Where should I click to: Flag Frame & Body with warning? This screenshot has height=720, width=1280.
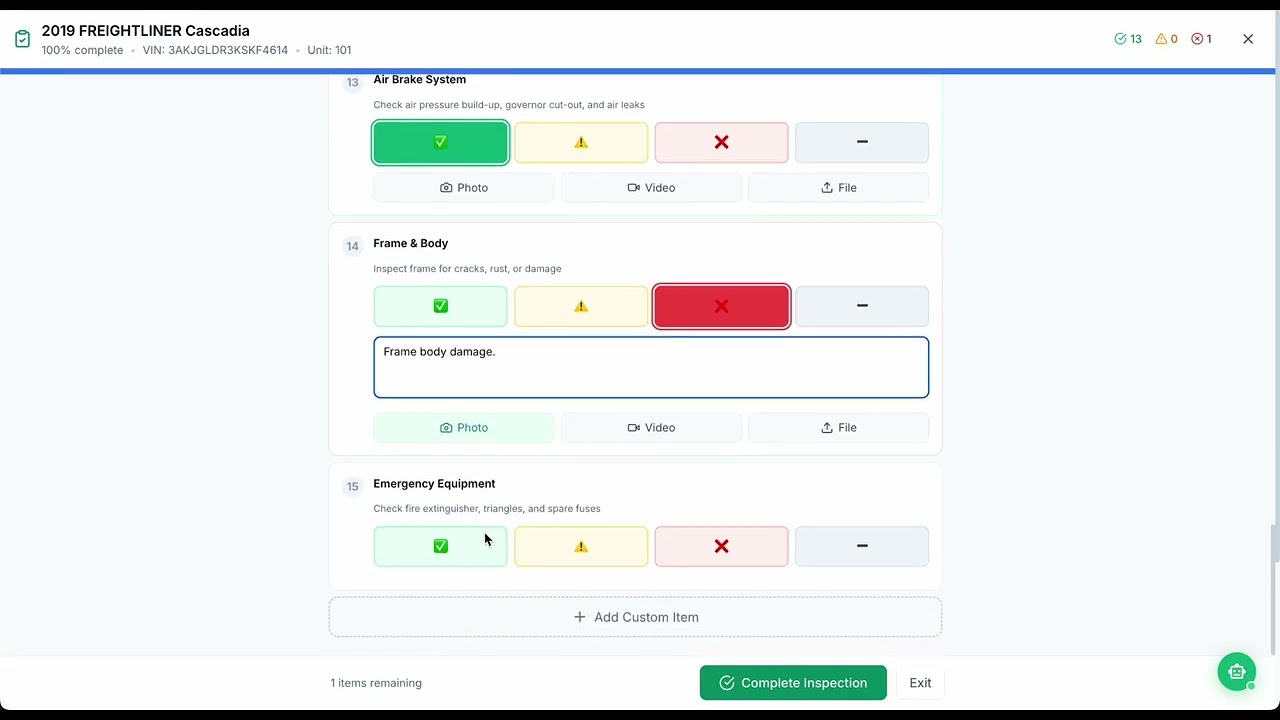pos(581,306)
